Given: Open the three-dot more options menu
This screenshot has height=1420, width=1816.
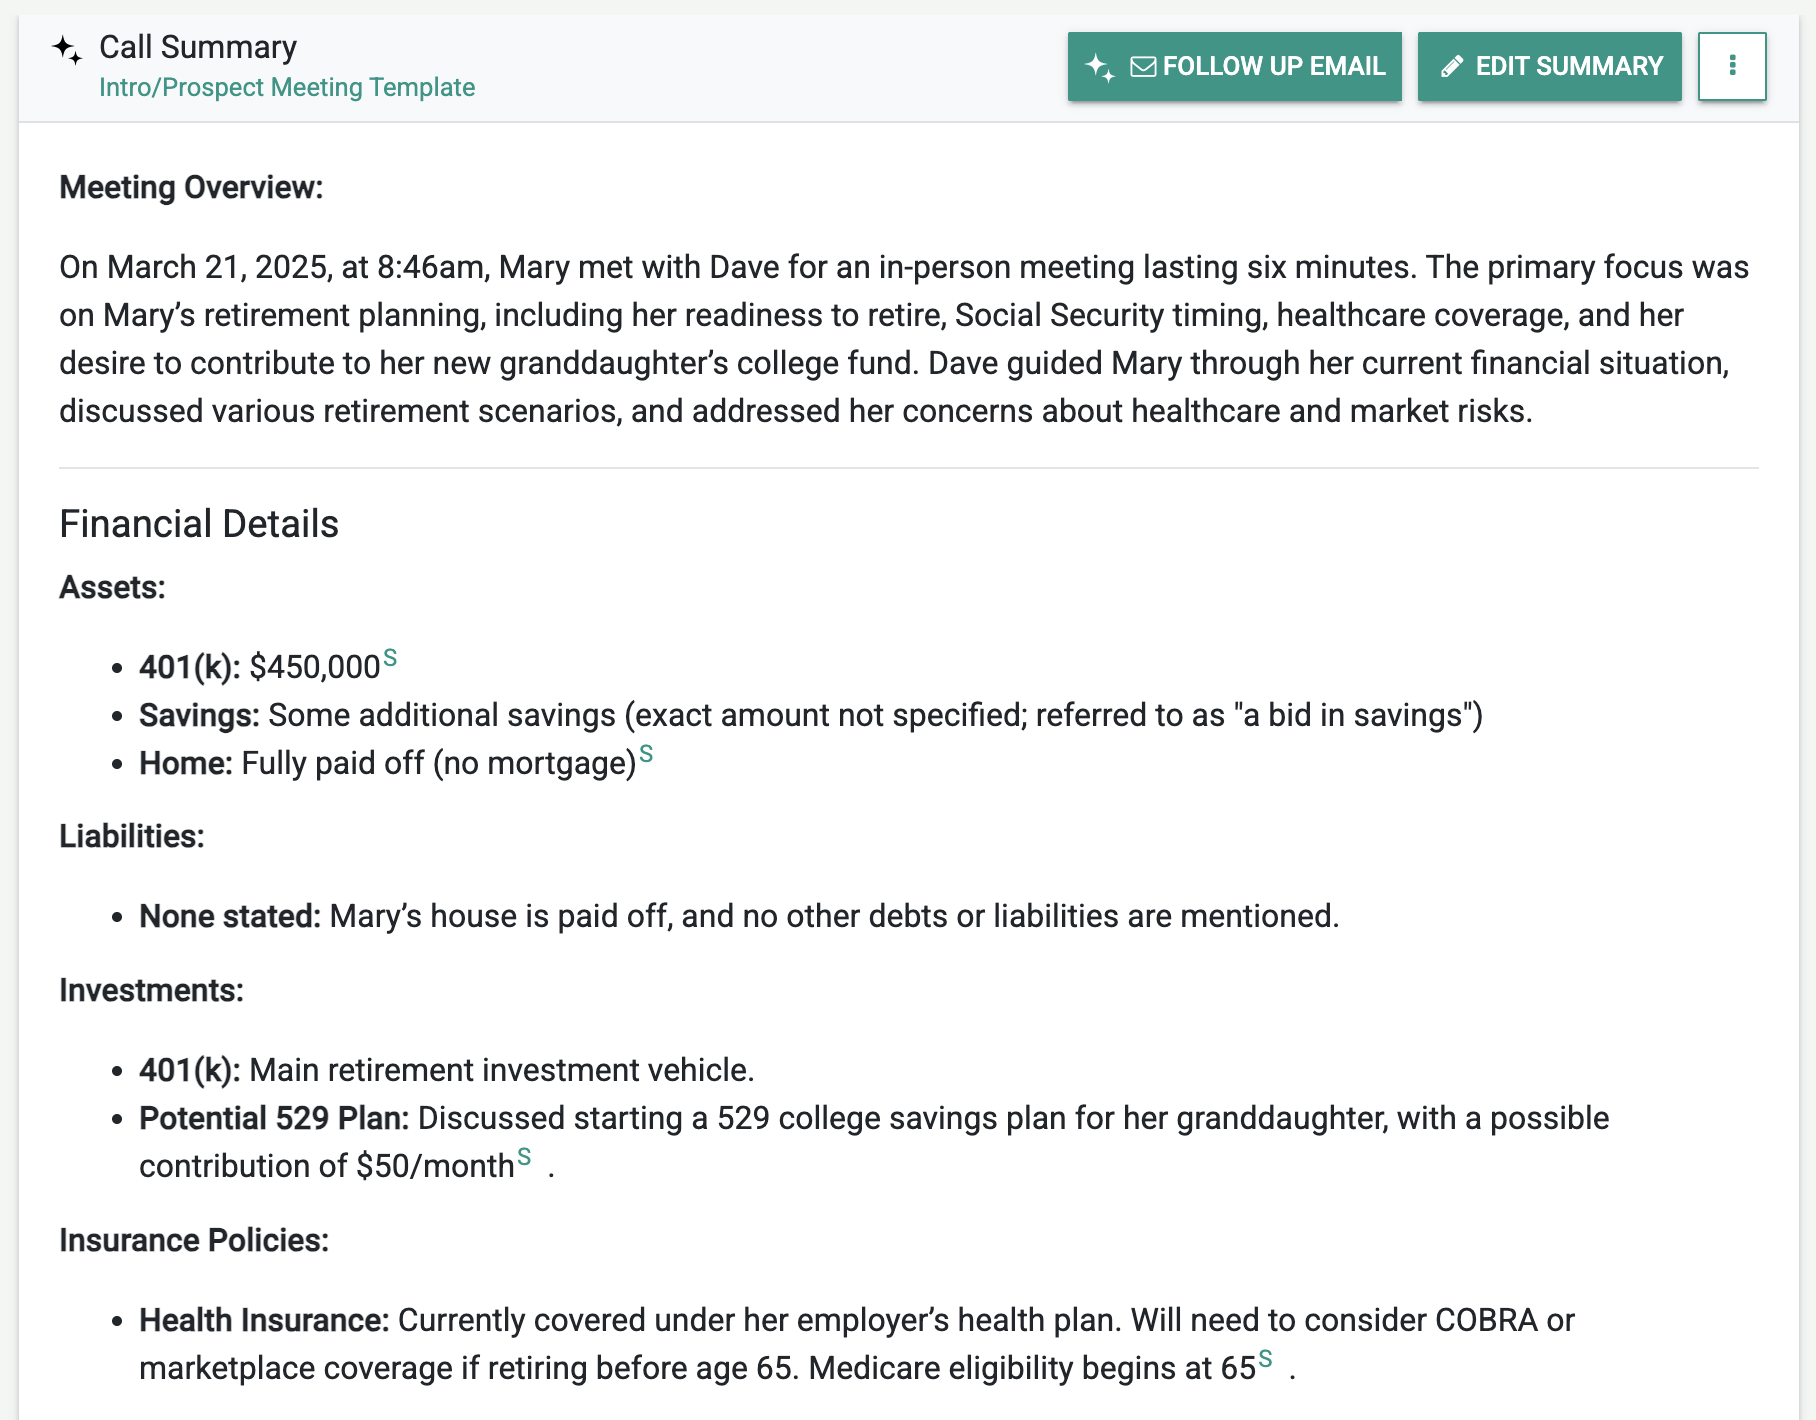Looking at the screenshot, I should (1732, 67).
